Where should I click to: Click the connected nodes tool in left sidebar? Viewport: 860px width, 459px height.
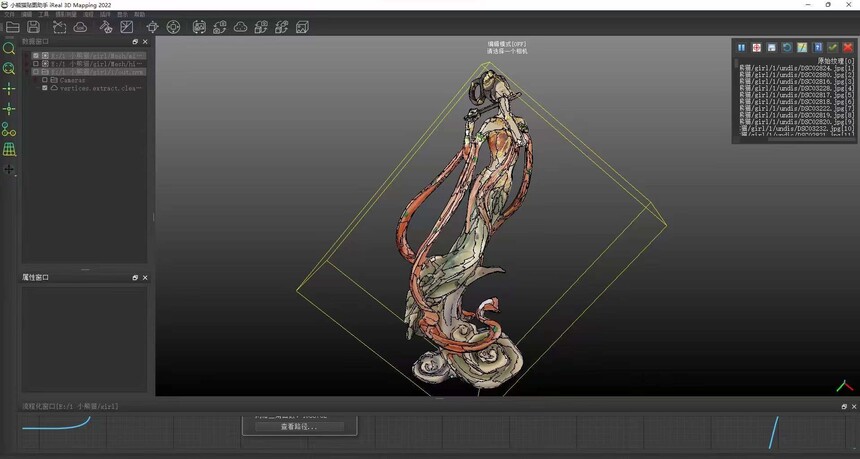click(9, 129)
